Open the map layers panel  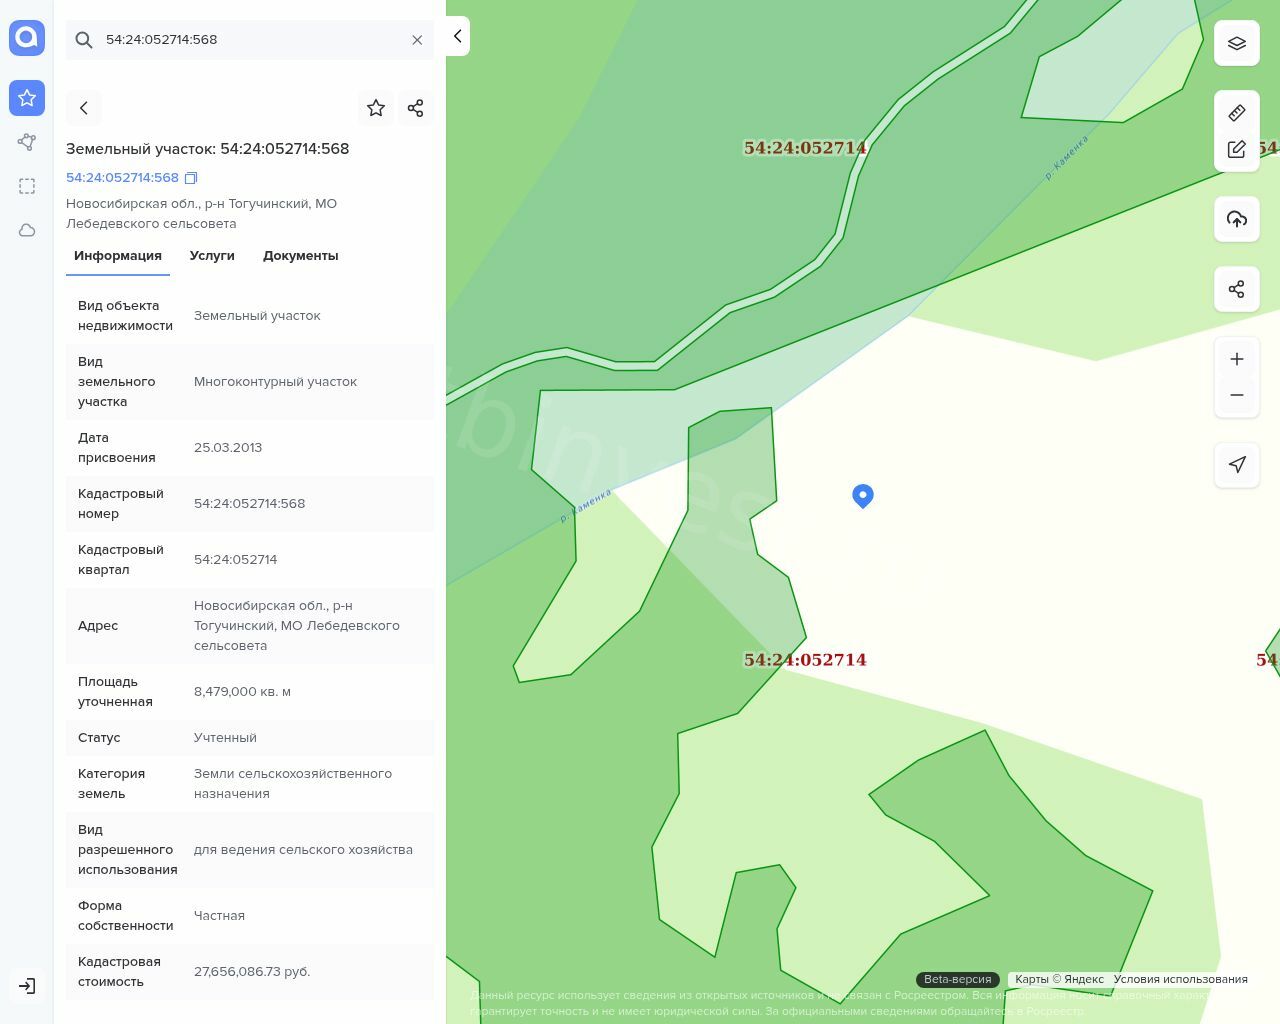coord(1236,43)
